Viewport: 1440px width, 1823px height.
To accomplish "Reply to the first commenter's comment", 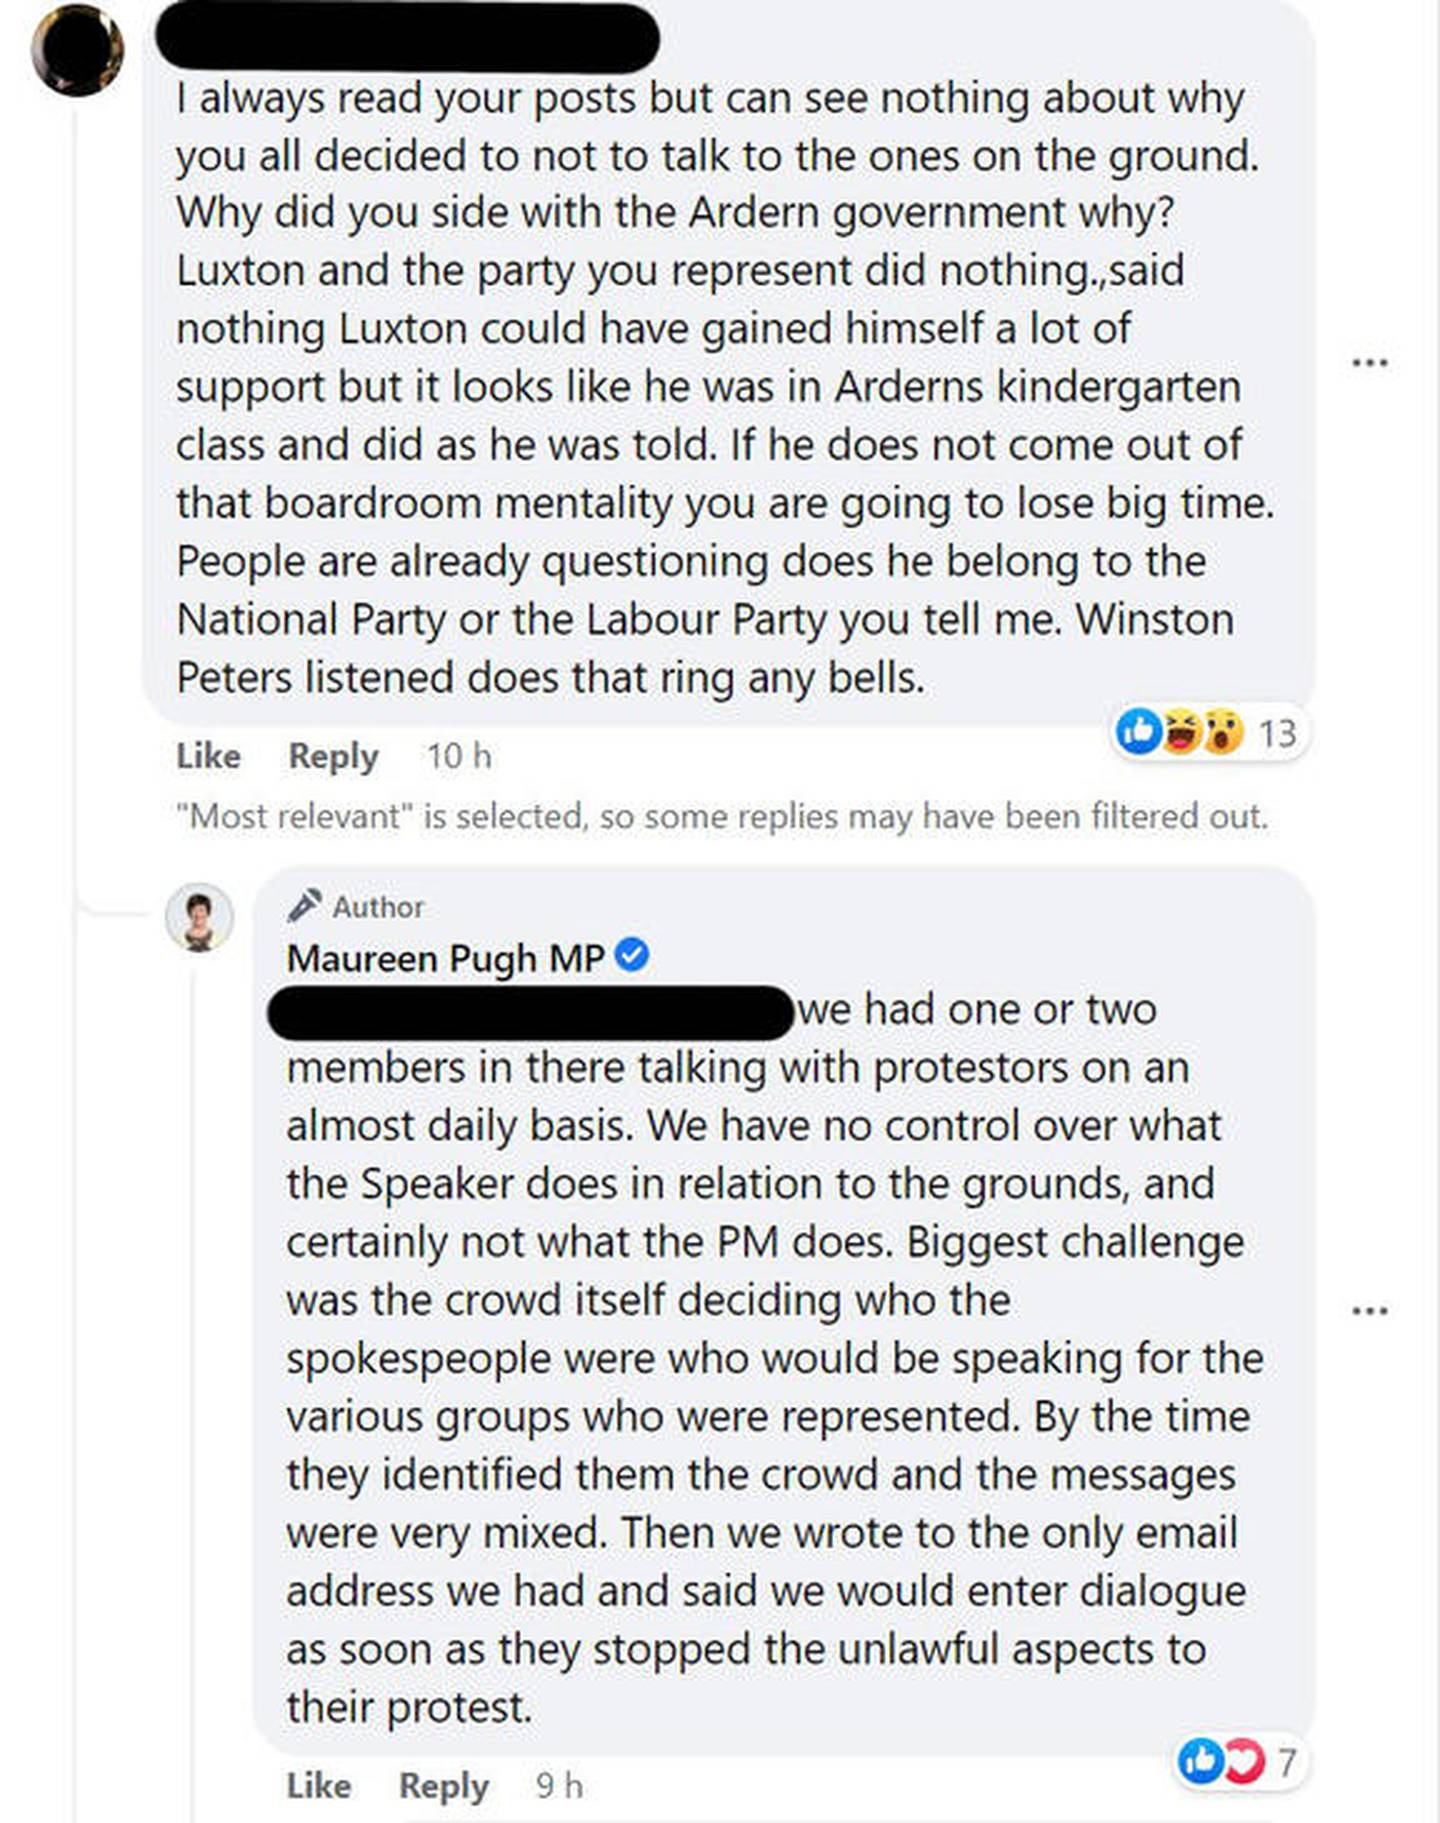I will click(x=333, y=756).
